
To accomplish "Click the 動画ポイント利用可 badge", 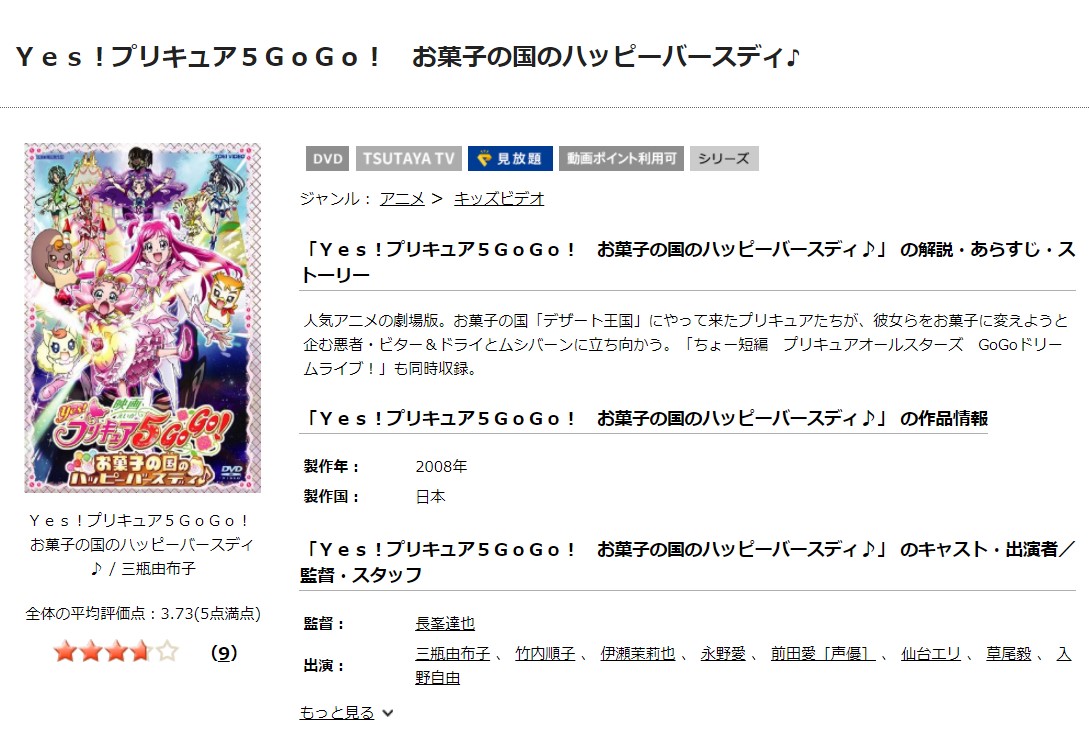I will point(622,158).
